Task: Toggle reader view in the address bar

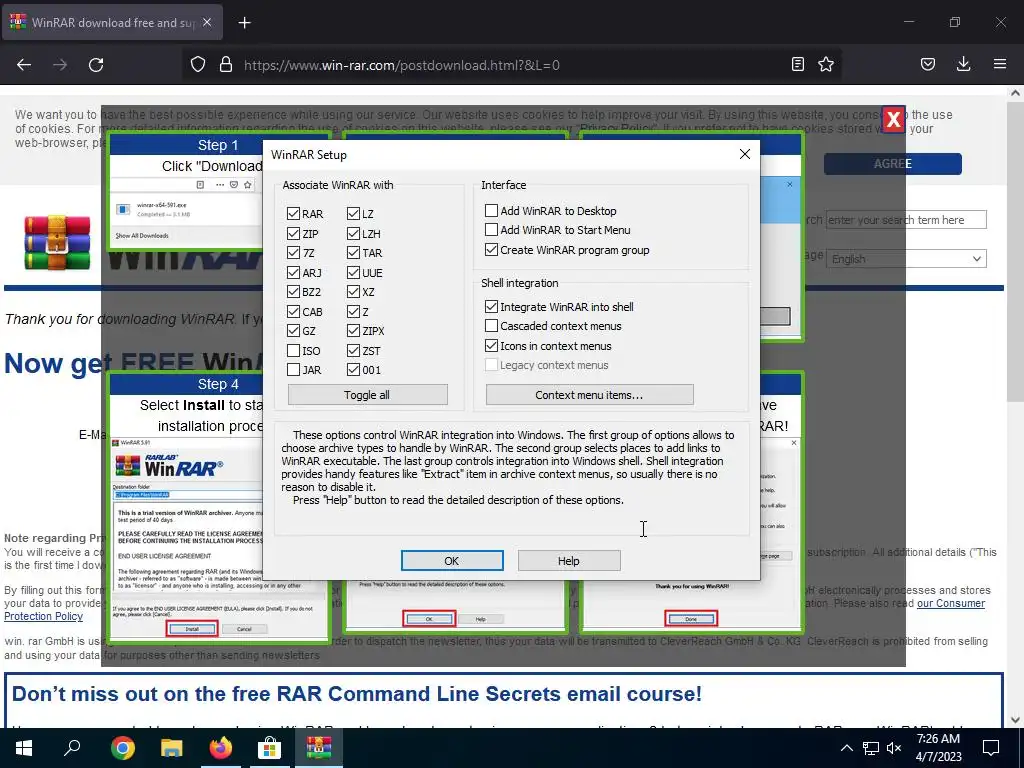Action: [x=797, y=65]
